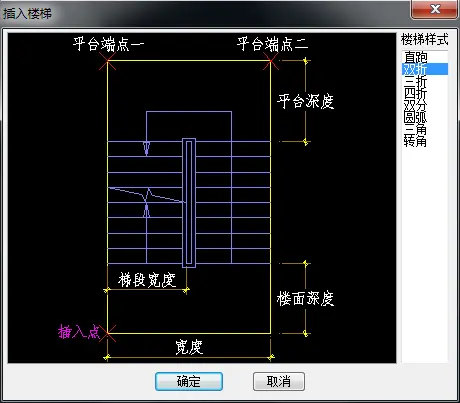The height and width of the screenshot is (403, 460).
Task: Click the 宽度 dimension label
Action: 189,347
